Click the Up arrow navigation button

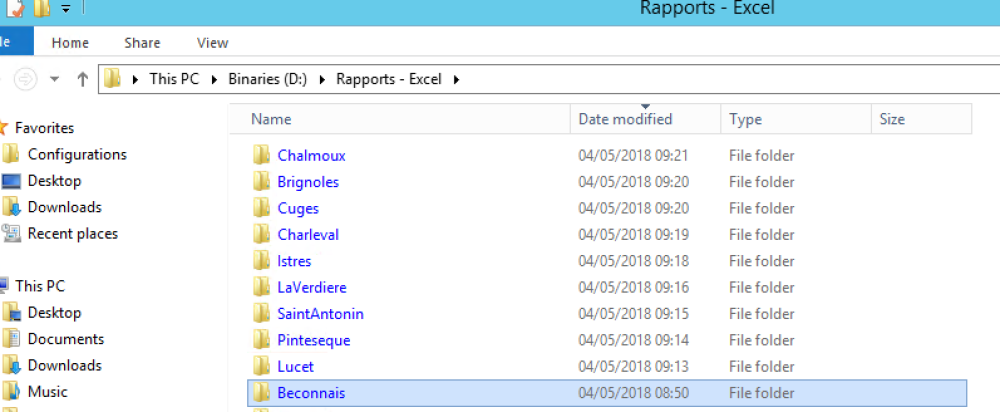tap(83, 79)
